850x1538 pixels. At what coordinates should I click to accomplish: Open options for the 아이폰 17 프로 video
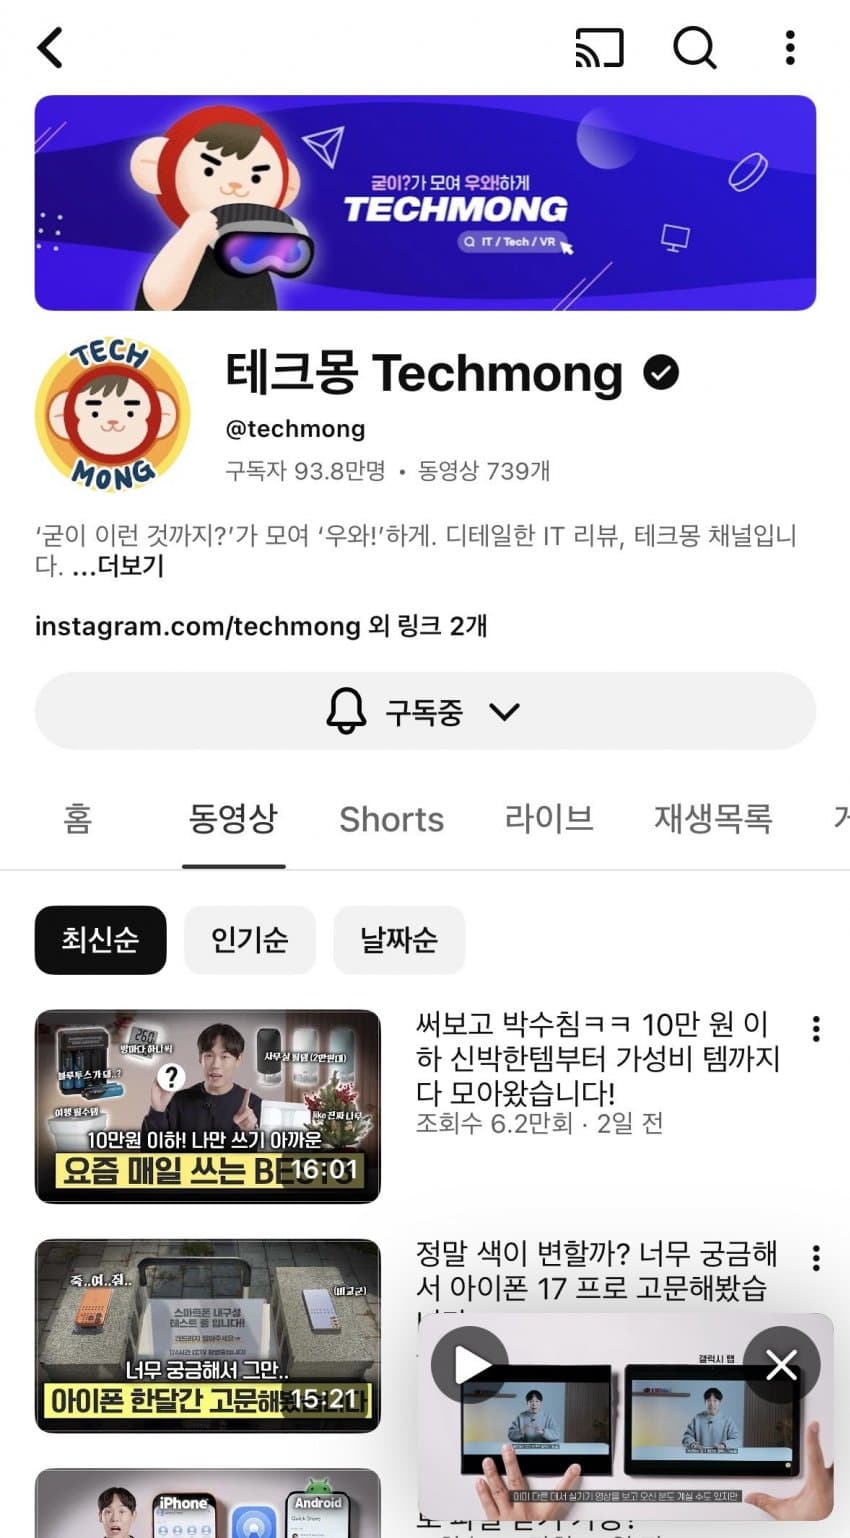[x=816, y=1258]
